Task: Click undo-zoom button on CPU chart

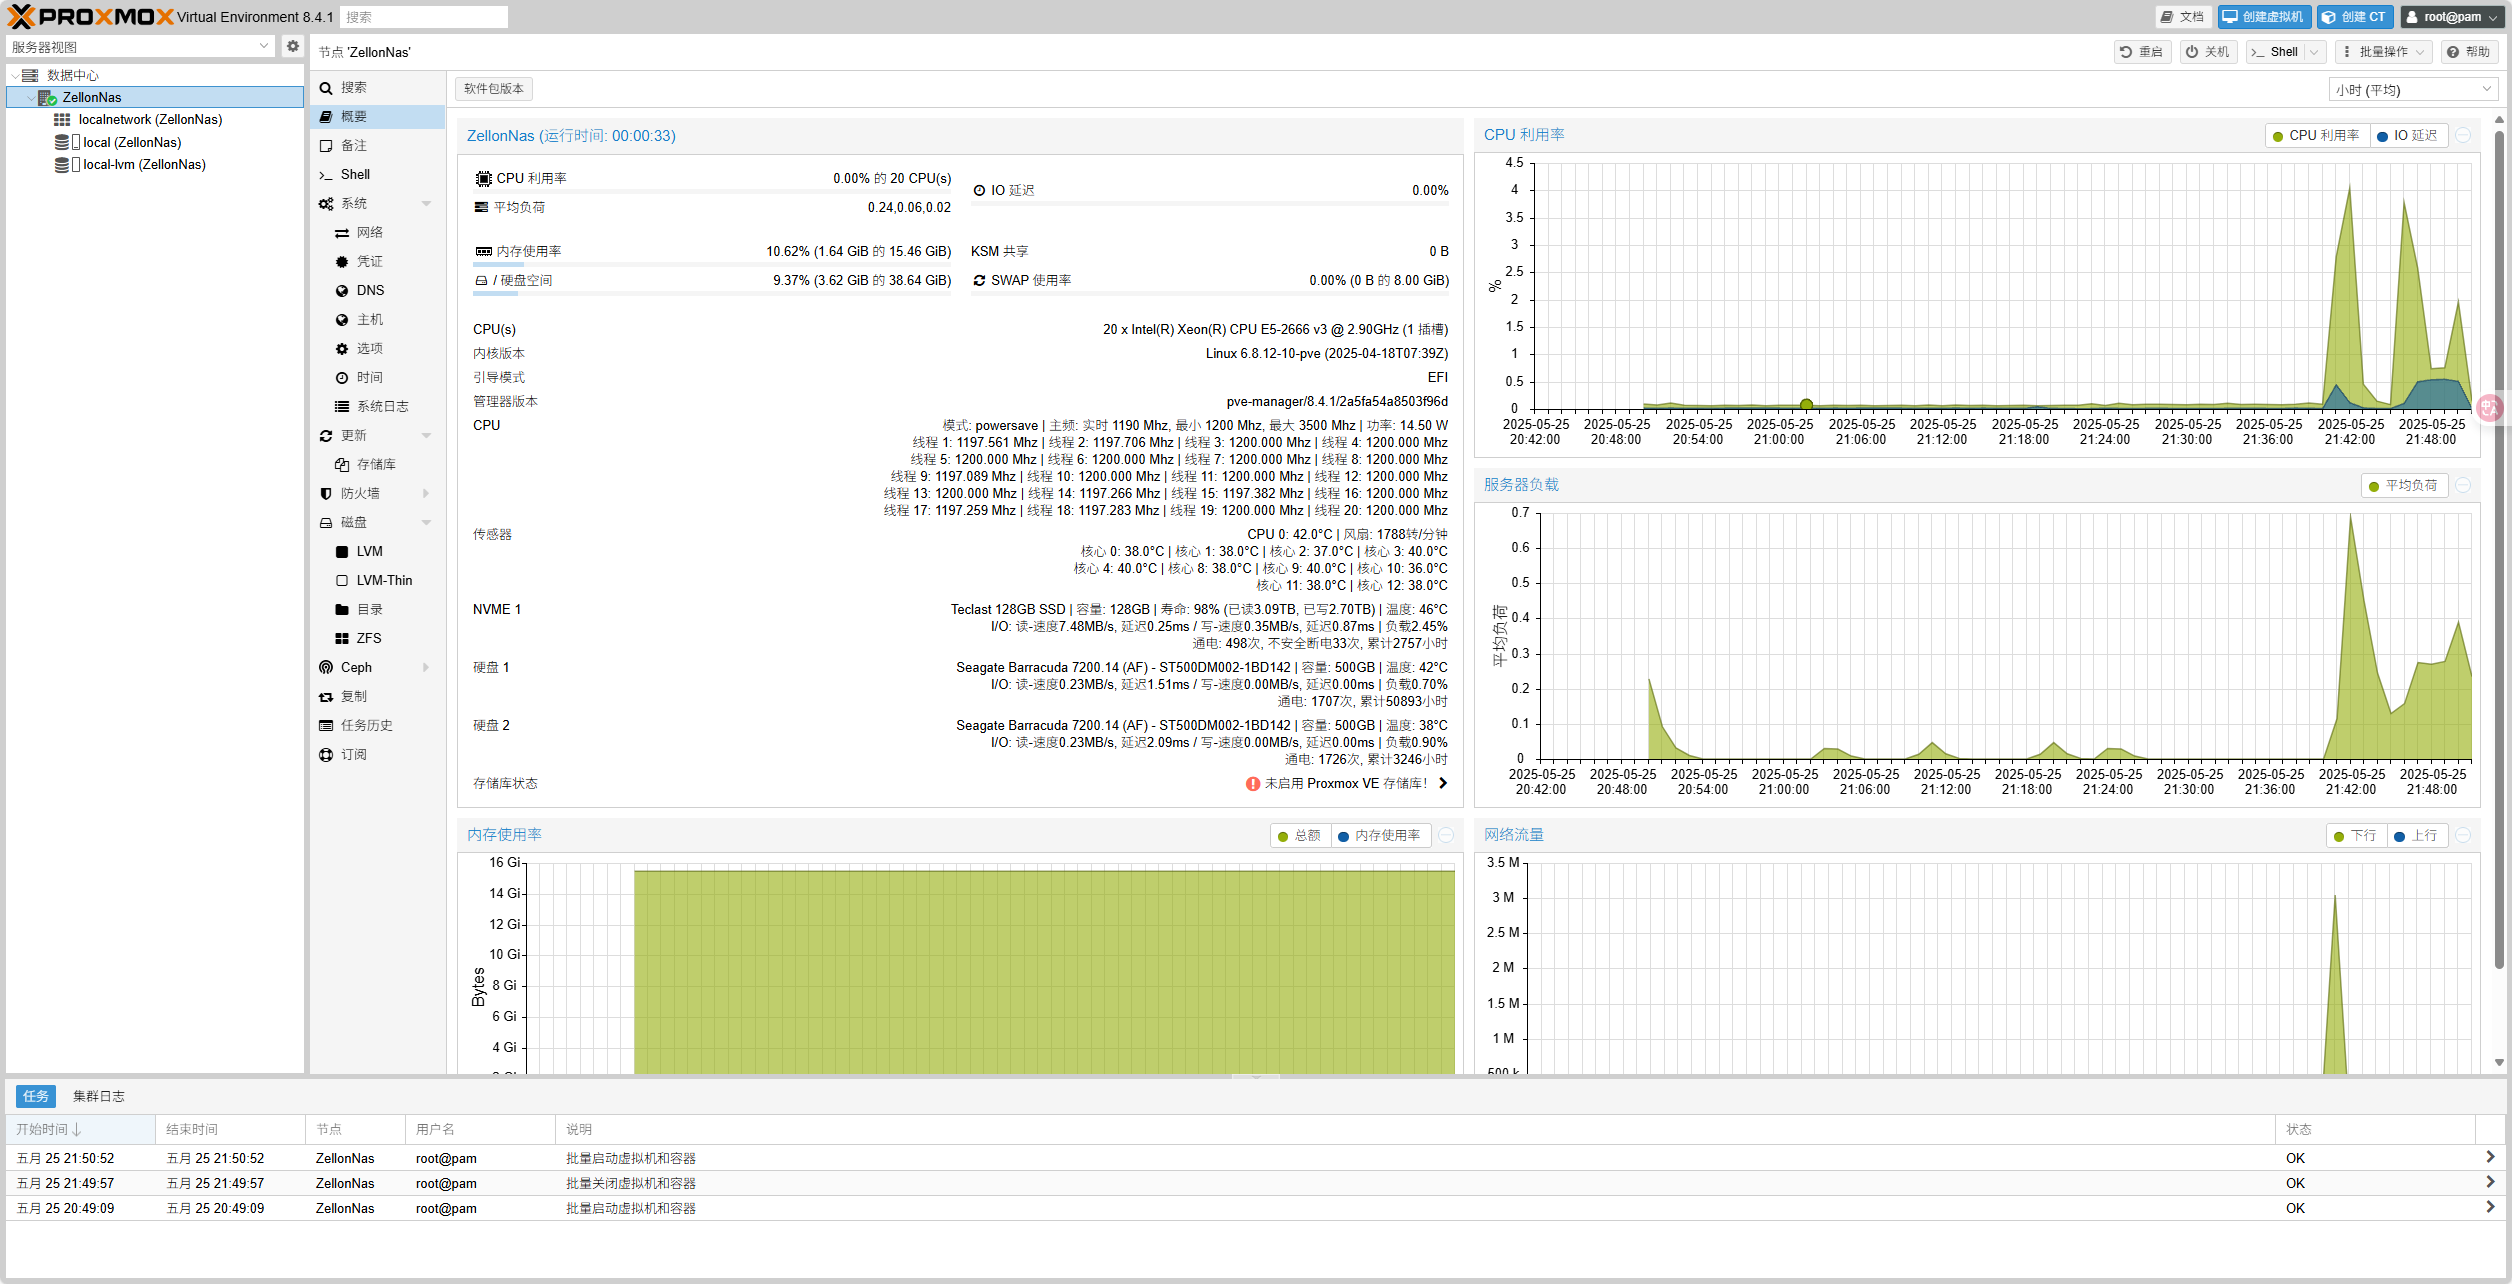Action: pos(2463,136)
